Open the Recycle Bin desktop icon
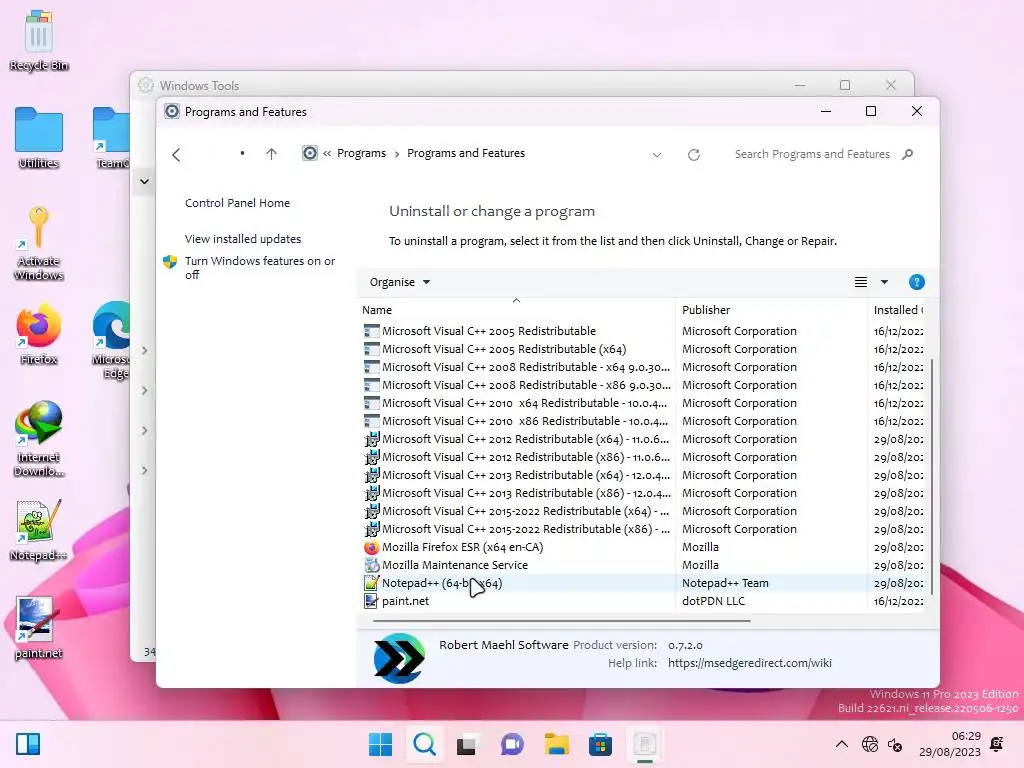The width and height of the screenshot is (1024, 768). (39, 40)
